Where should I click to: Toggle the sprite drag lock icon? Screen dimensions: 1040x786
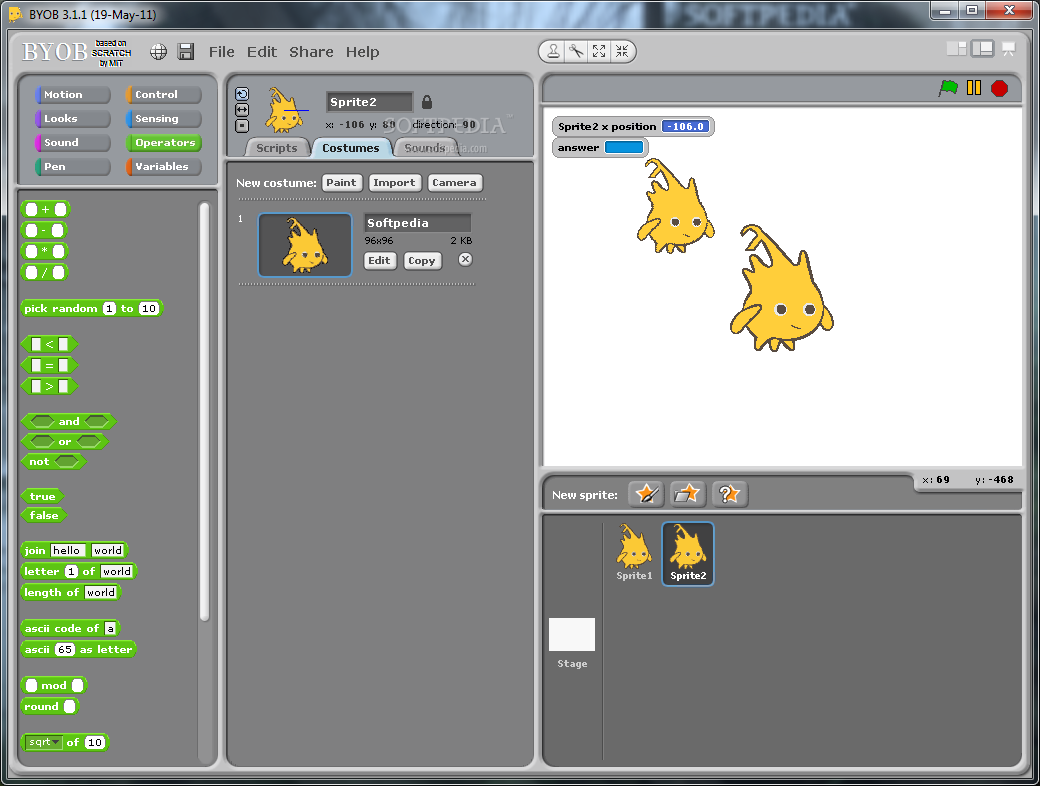point(427,101)
